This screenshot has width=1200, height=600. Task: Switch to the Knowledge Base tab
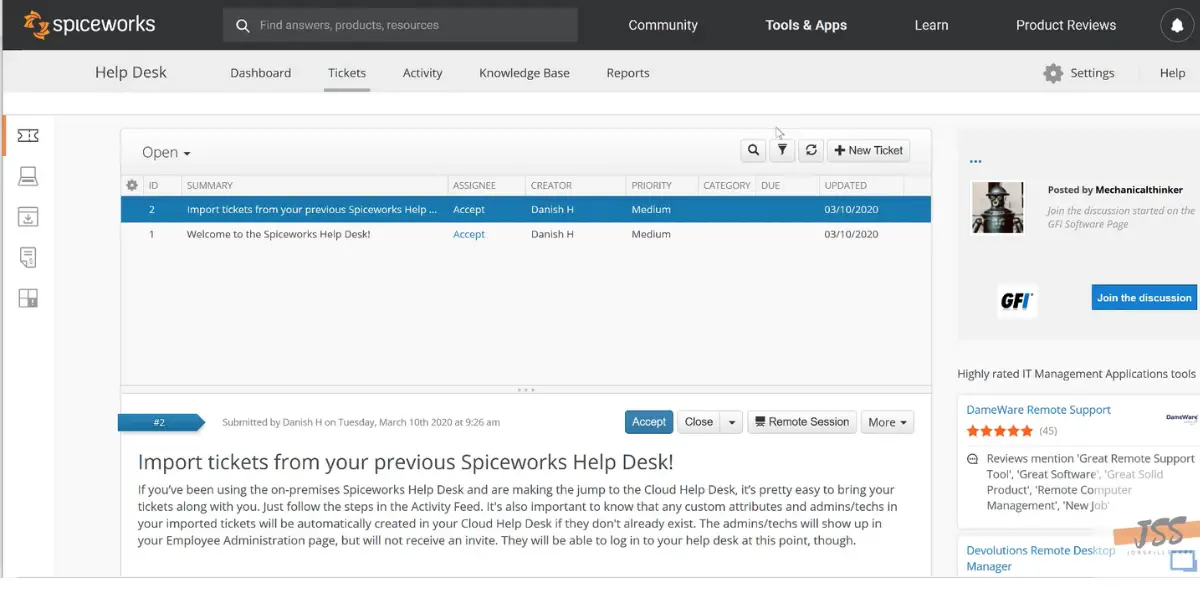(524, 73)
